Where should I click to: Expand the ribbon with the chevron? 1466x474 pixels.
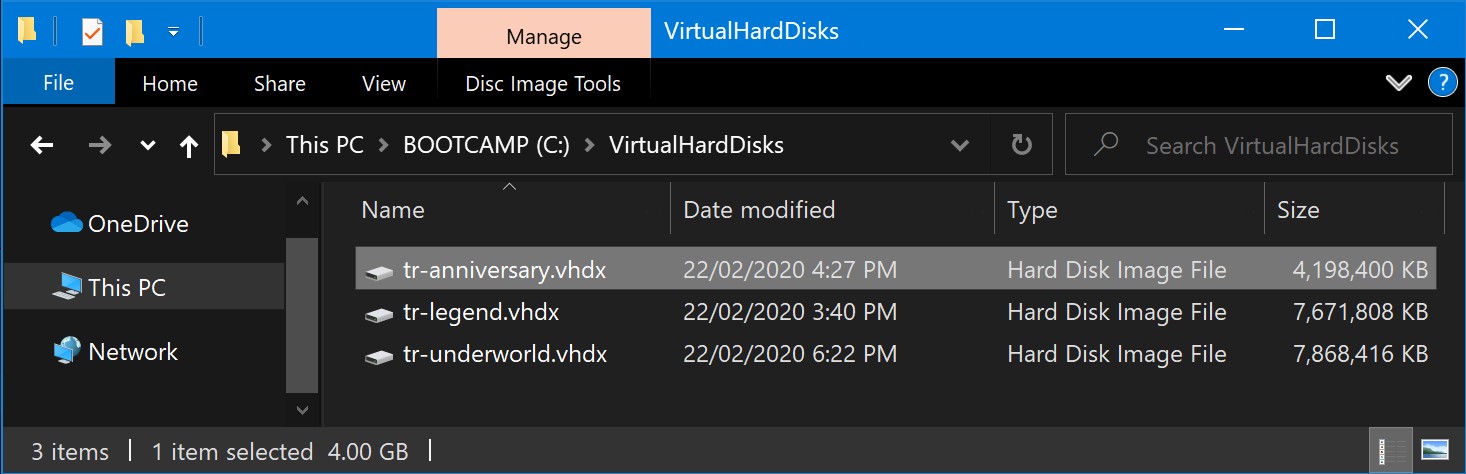point(1398,83)
